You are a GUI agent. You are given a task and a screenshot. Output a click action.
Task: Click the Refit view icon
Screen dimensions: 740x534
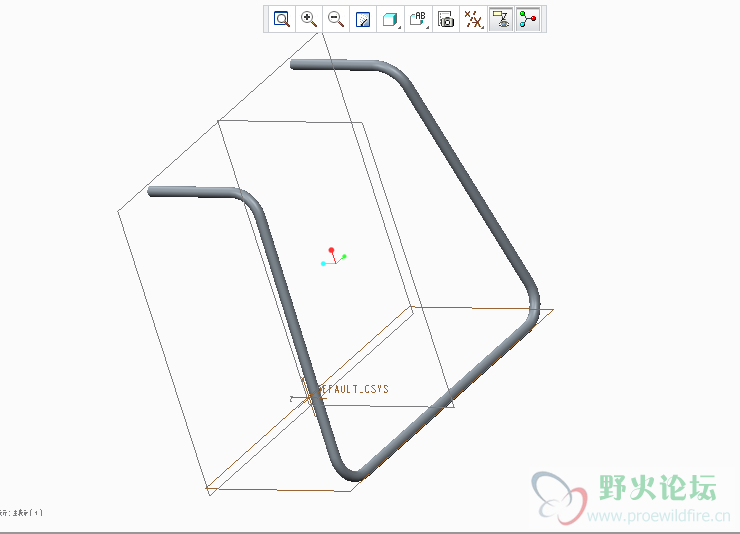[x=282, y=19]
